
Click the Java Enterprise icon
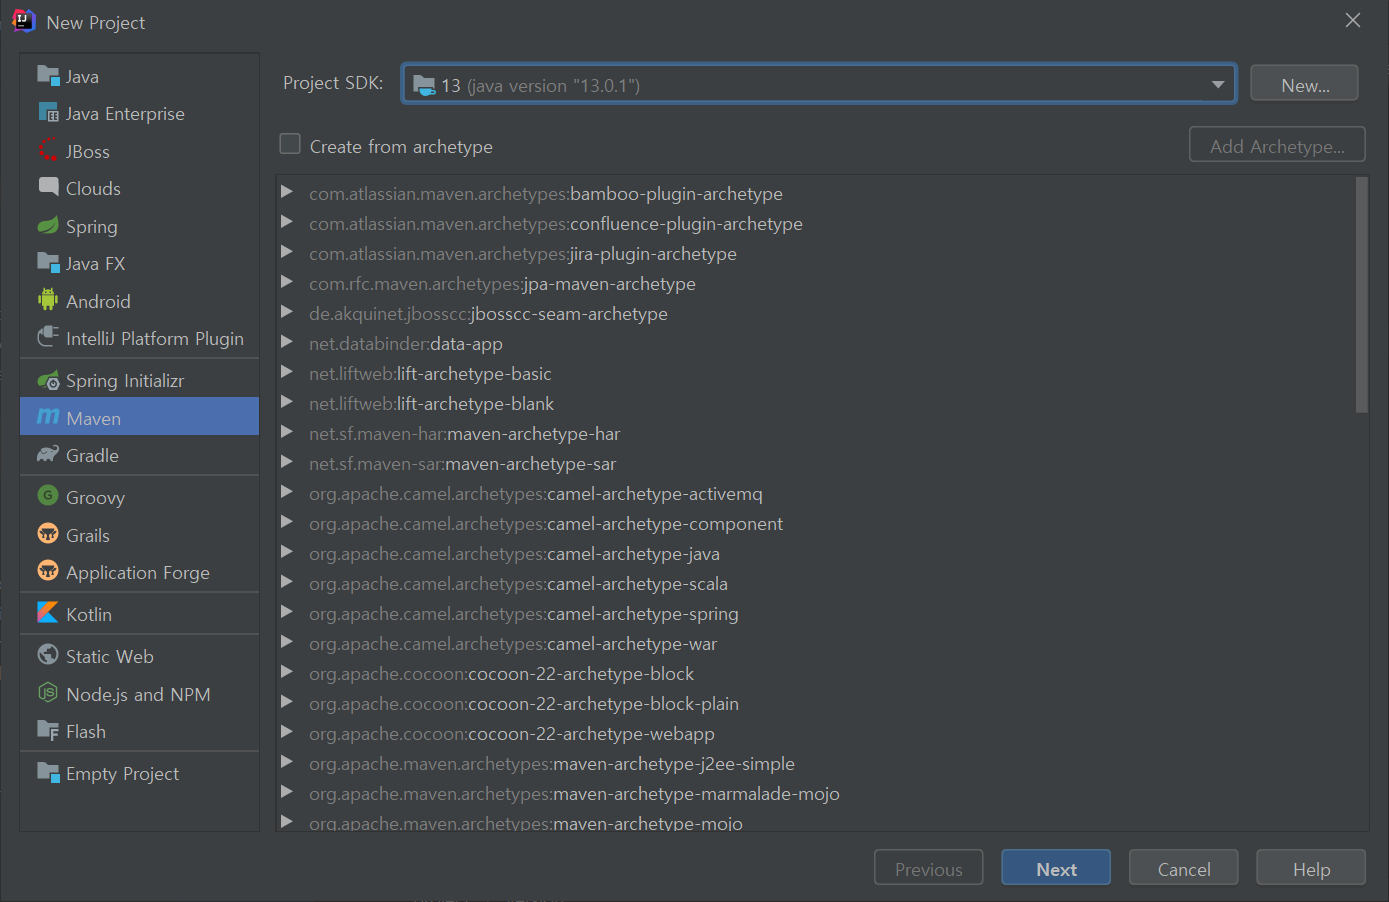coord(48,112)
